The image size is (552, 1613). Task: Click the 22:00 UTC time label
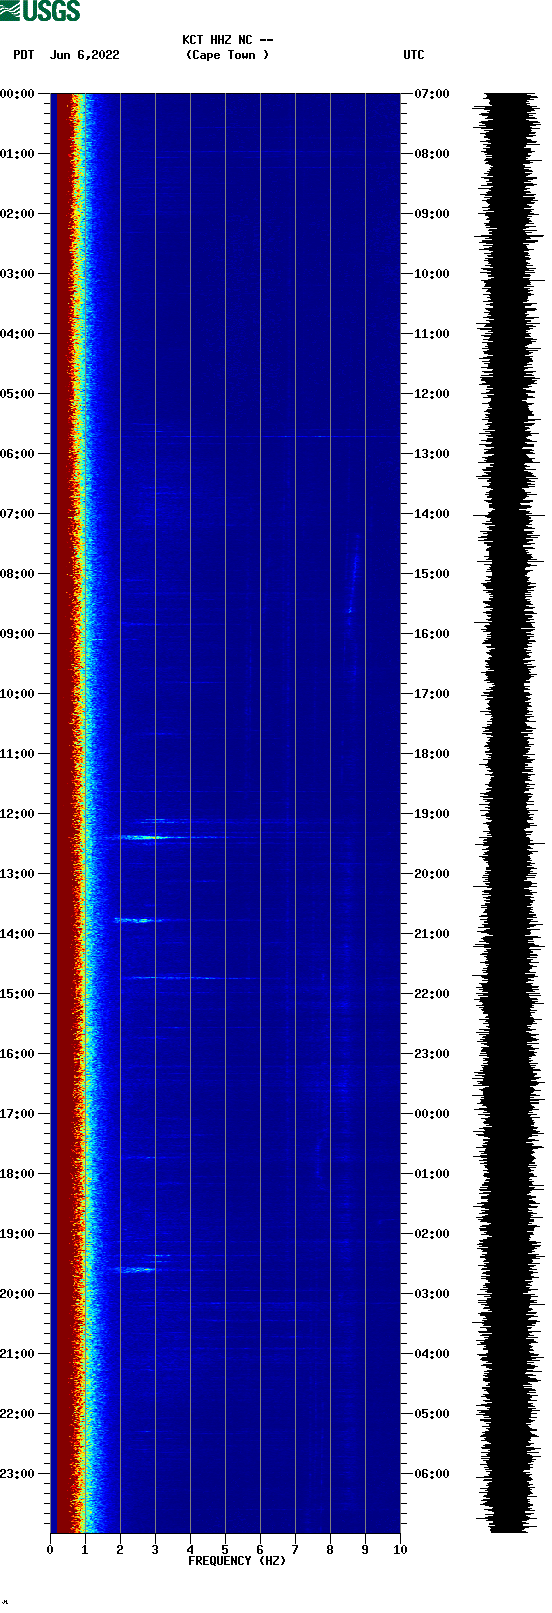[432, 994]
